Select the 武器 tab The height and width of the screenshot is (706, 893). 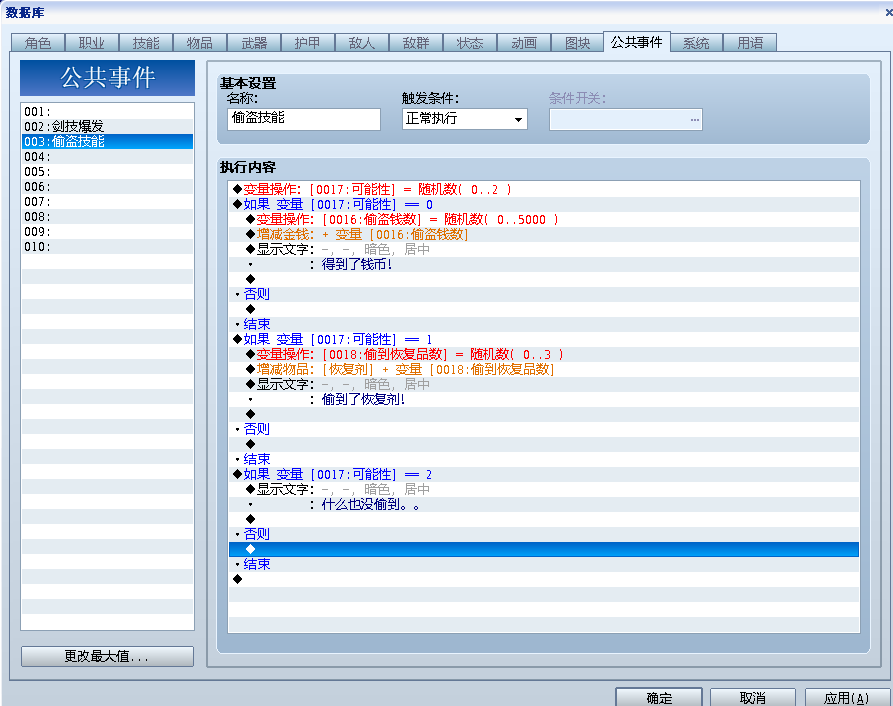(254, 43)
